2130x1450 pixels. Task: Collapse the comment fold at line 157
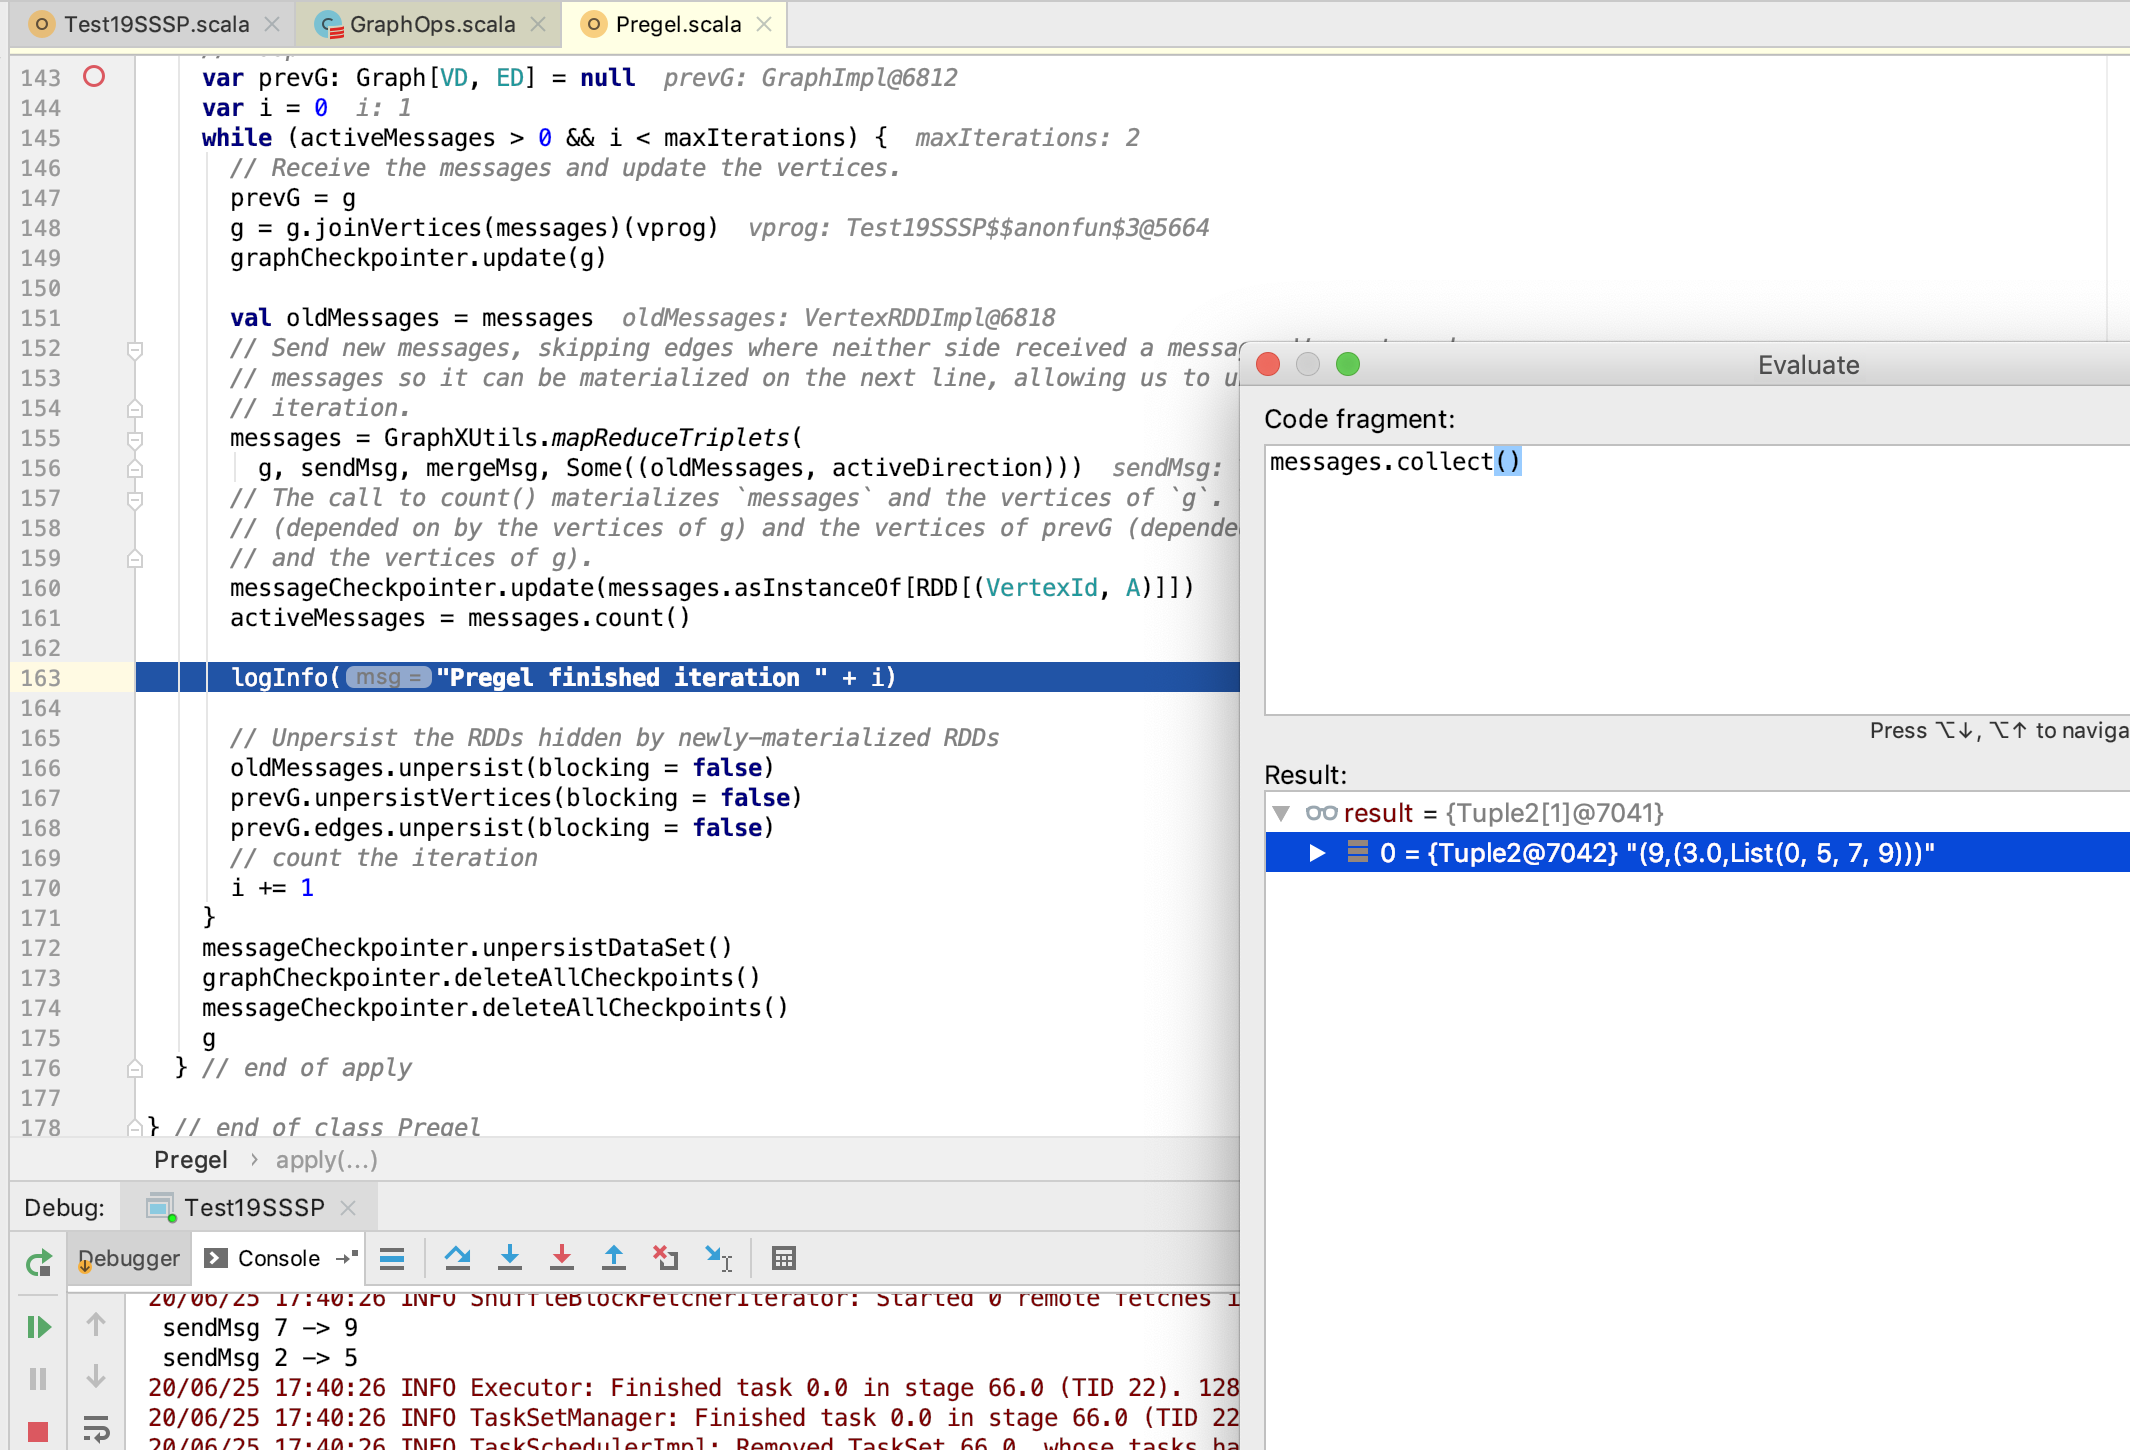135,499
